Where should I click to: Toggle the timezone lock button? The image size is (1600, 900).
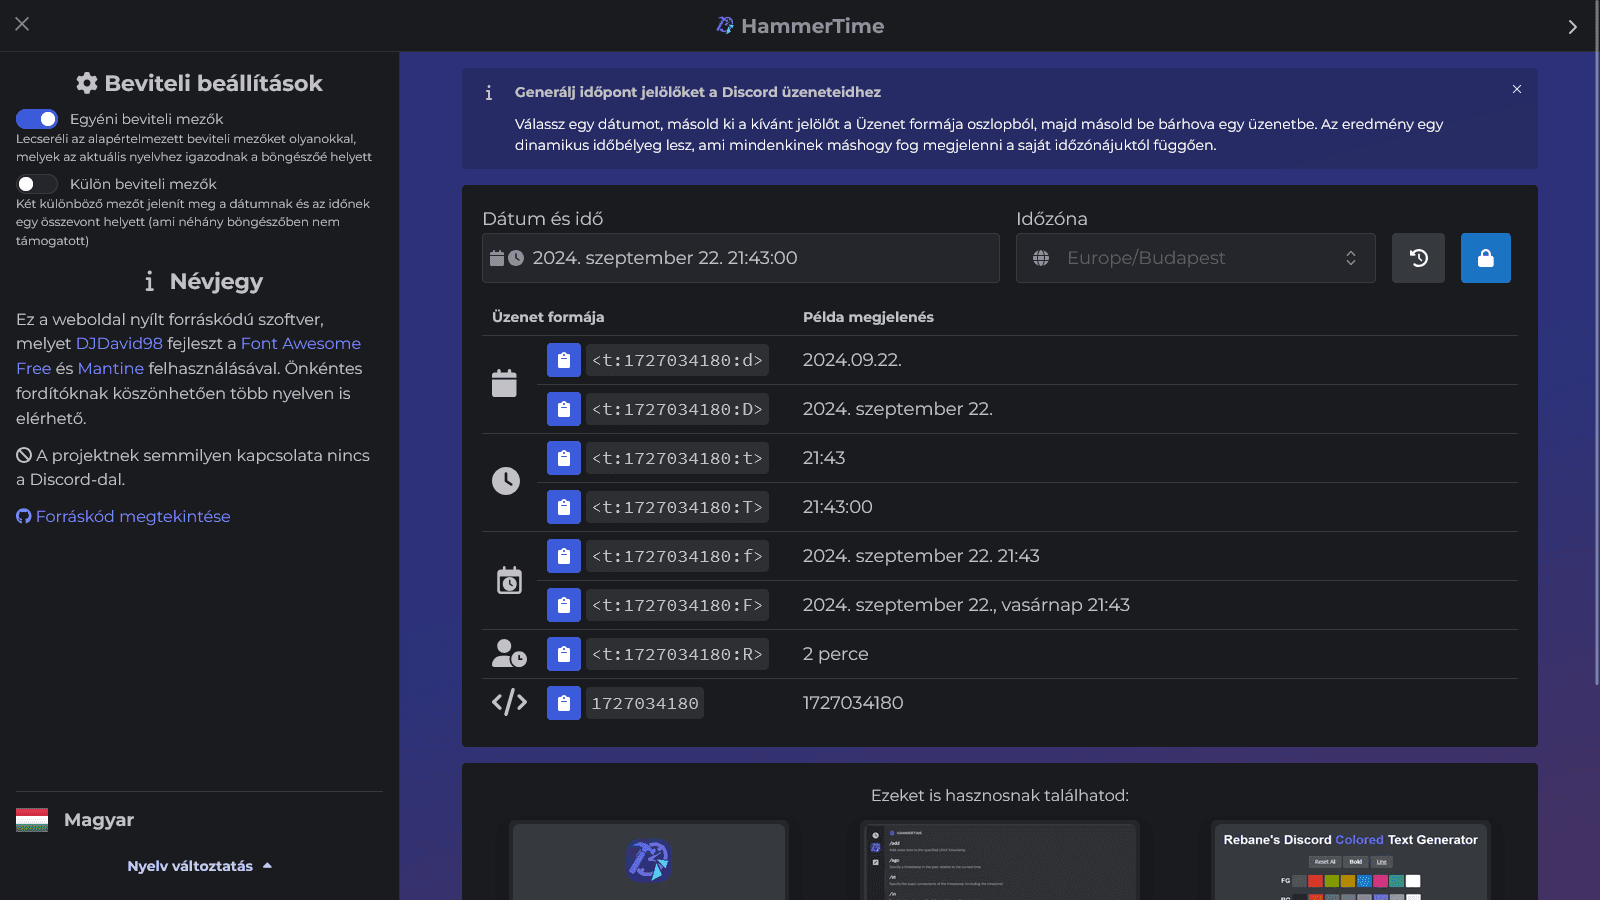1486,257
